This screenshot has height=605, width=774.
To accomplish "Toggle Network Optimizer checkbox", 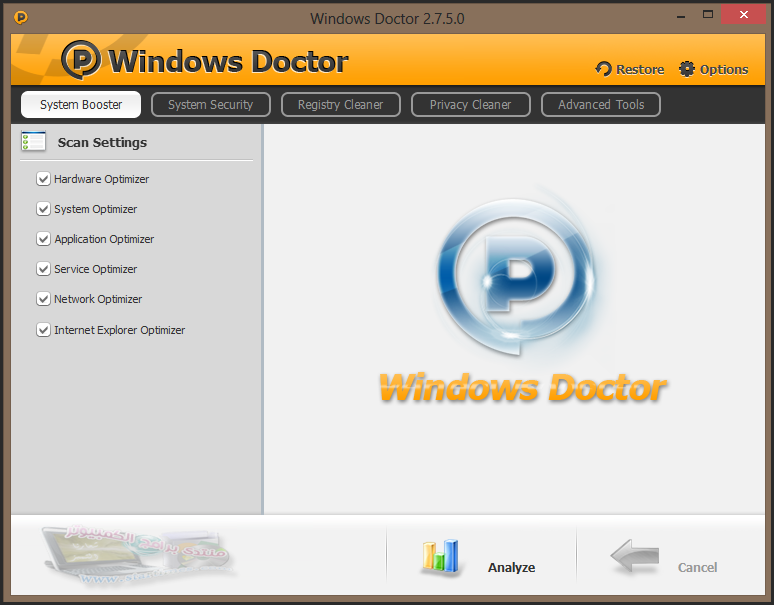I will point(43,299).
